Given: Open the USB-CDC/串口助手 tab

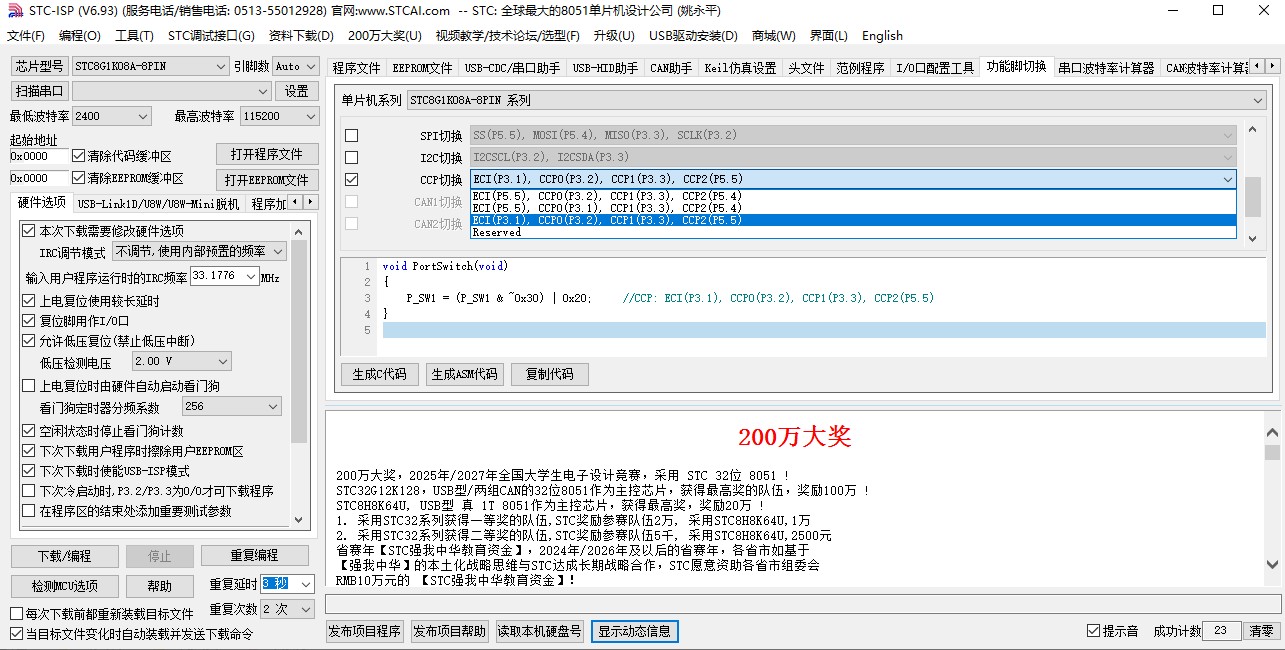Looking at the screenshot, I should pyautogui.click(x=512, y=68).
